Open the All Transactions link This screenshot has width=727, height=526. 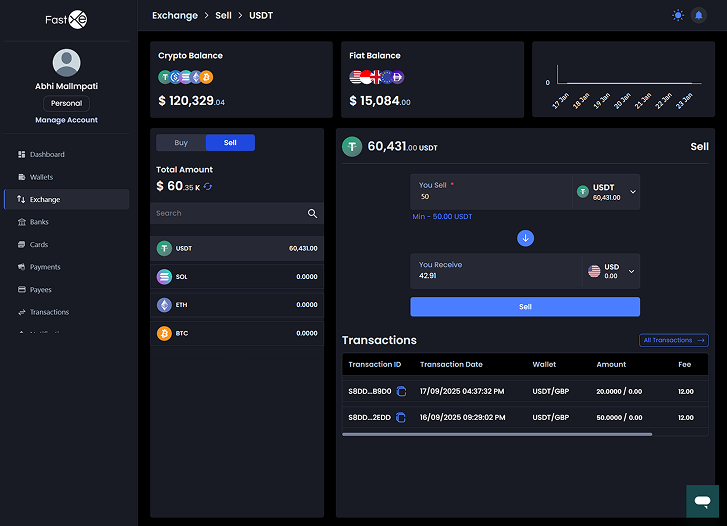(x=673, y=340)
